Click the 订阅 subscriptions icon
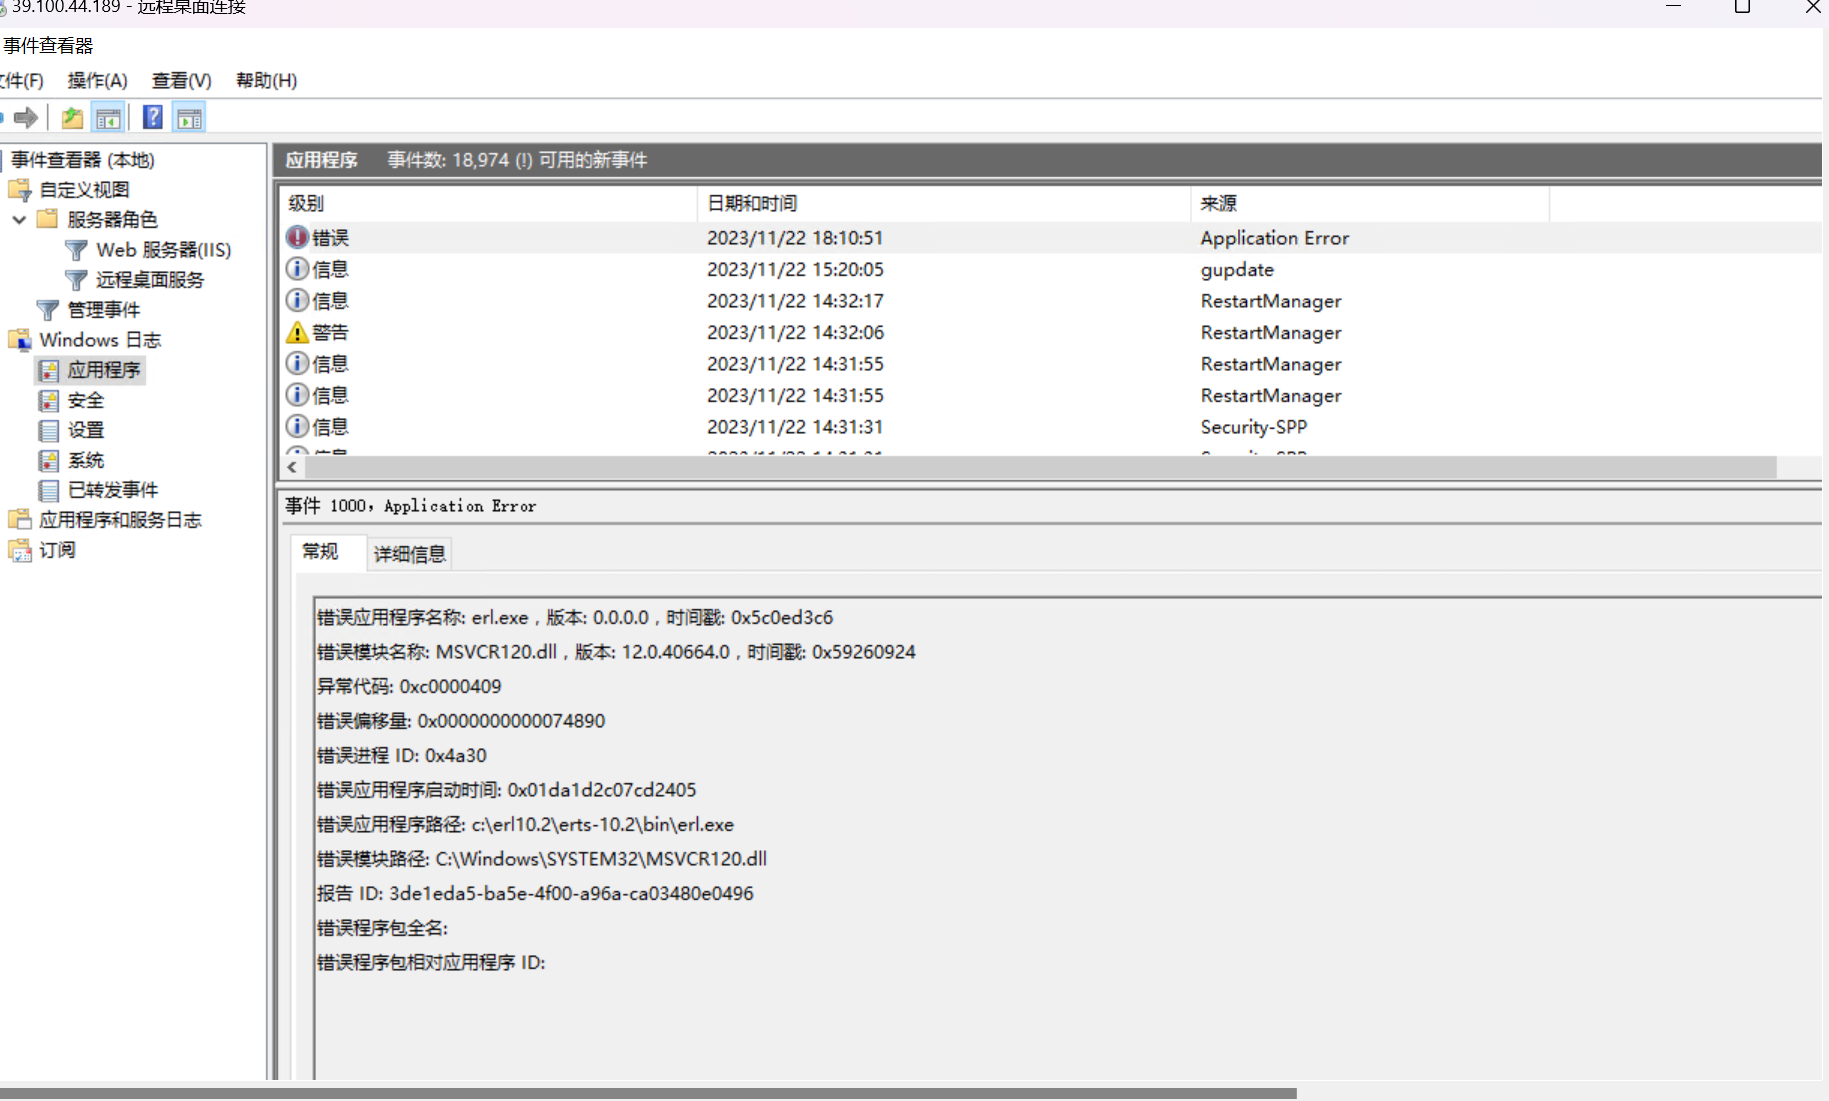Image resolution: width=1829 pixels, height=1101 pixels. coord(20,550)
